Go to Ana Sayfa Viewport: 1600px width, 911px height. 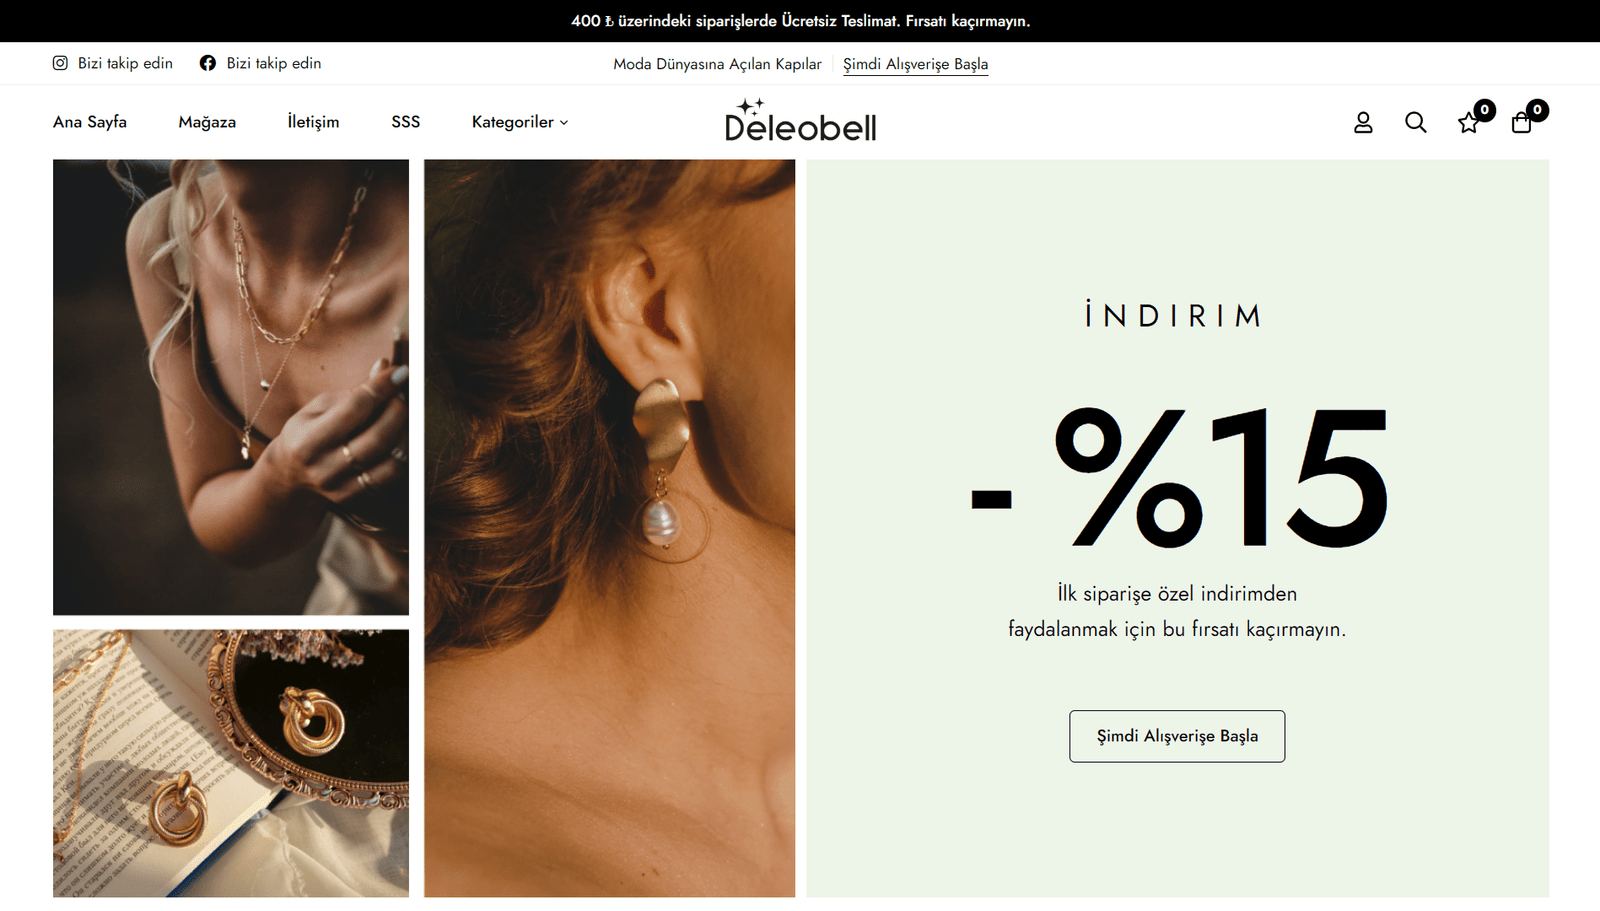point(90,122)
